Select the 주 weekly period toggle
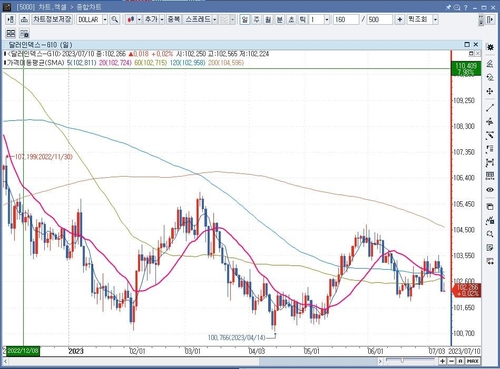 [256, 20]
